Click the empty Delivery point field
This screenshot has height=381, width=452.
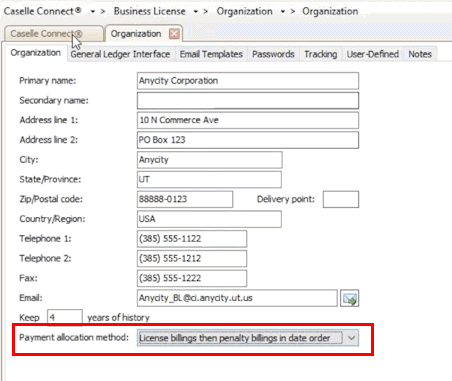[341, 199]
